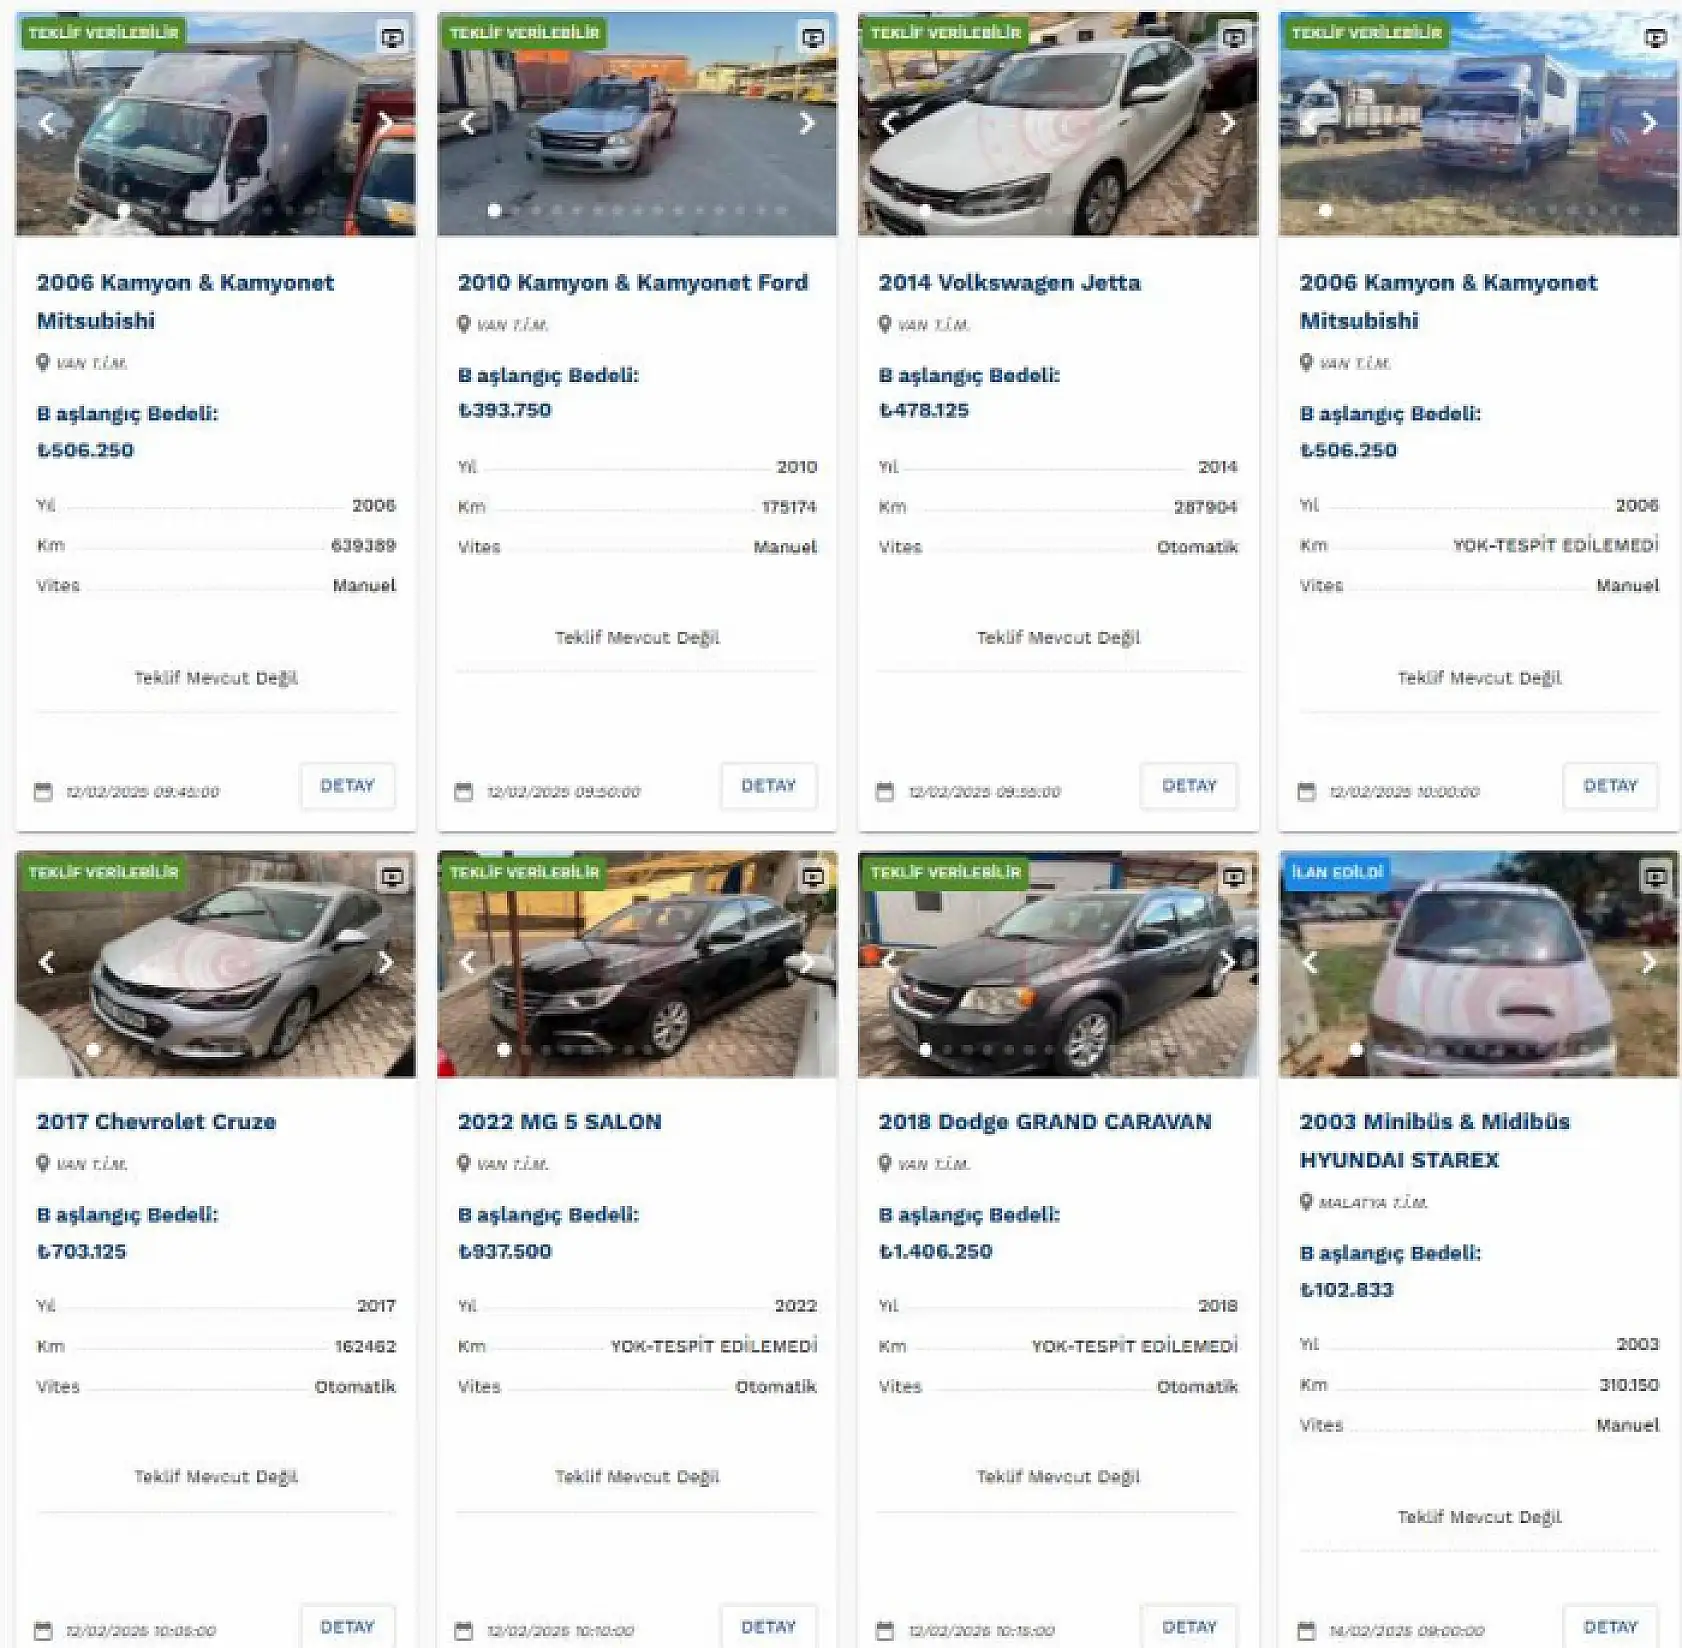This screenshot has width=1682, height=1648.
Task: Open the 2018 Dodge GRAND CARAVAN title
Action: click(1045, 1122)
